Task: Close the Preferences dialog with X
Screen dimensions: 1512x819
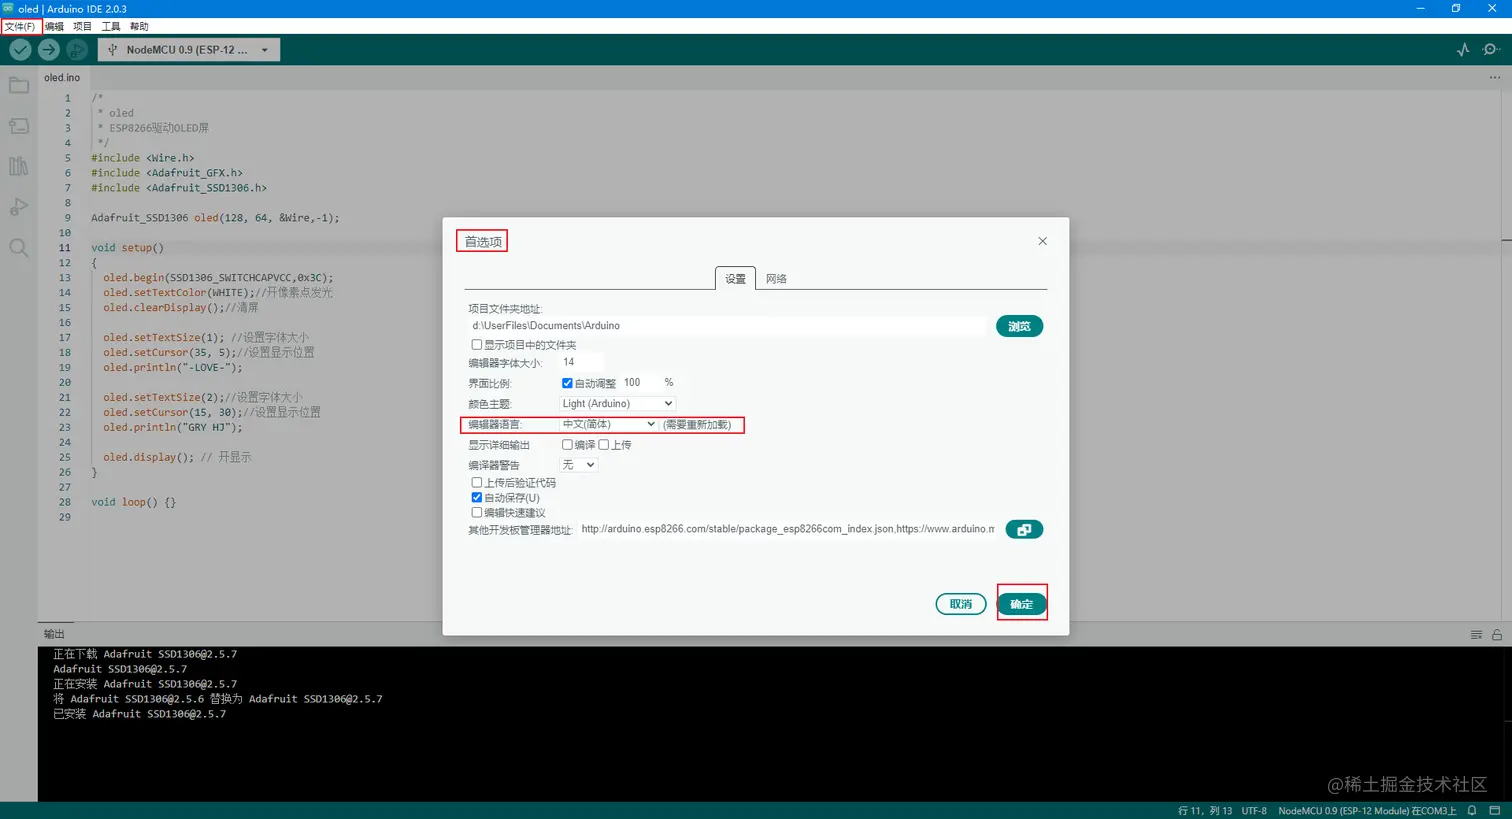Action: click(1042, 241)
